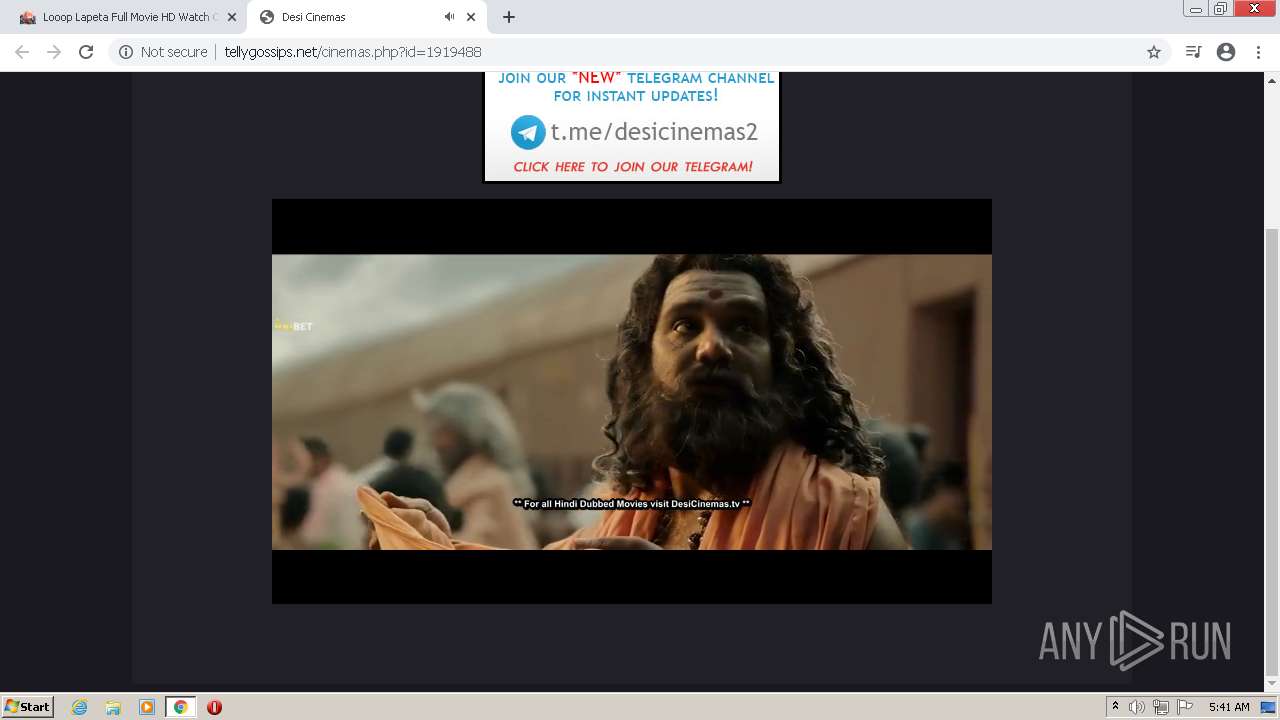Click scrollbar down arrow
Image resolution: width=1280 pixels, height=720 pixels.
1272,686
